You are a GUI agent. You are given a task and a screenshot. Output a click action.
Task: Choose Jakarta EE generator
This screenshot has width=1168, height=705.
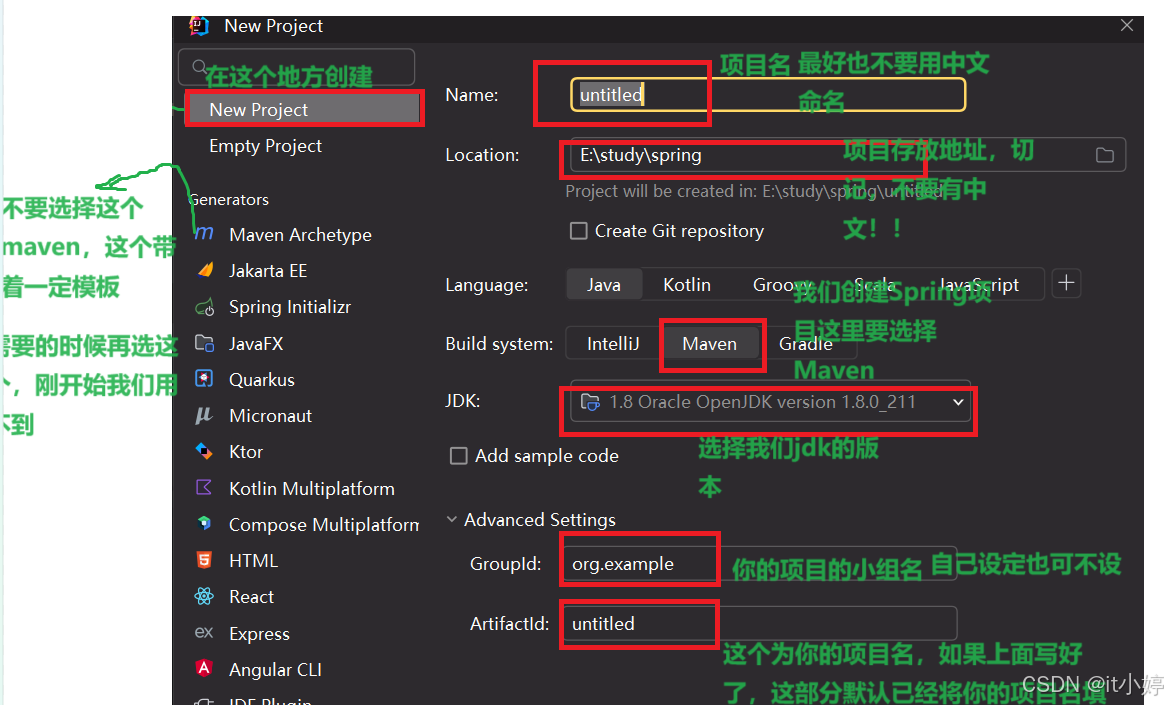[268, 271]
